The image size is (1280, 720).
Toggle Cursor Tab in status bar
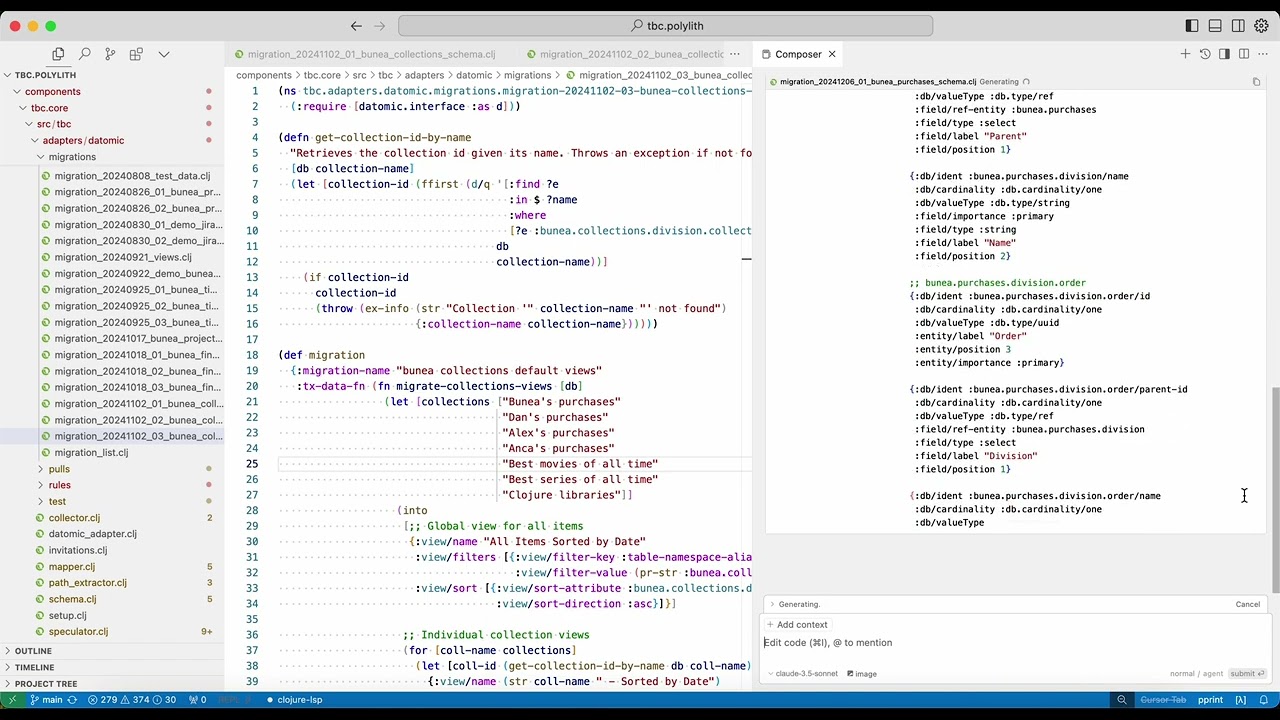coord(1163,700)
